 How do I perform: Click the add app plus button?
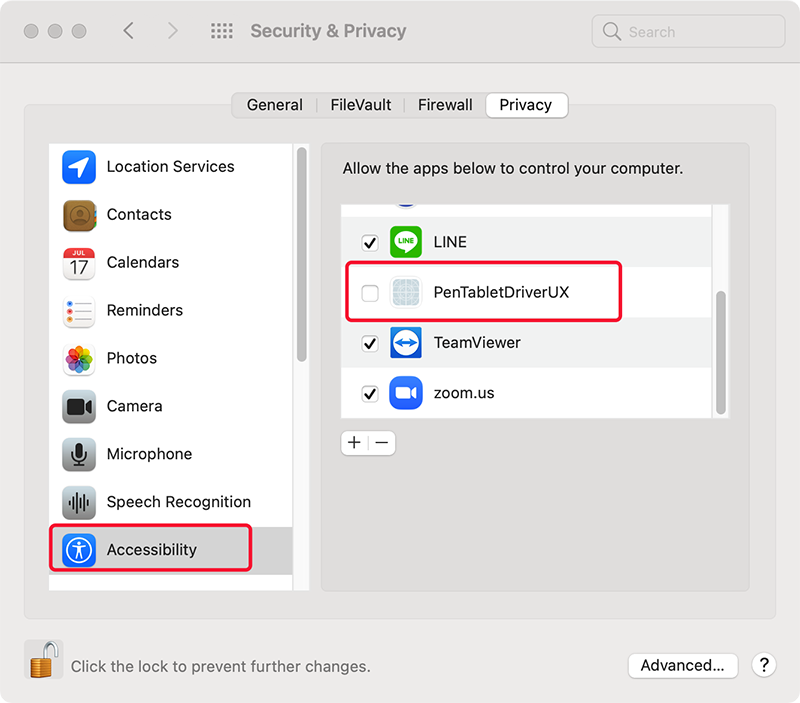coord(355,443)
